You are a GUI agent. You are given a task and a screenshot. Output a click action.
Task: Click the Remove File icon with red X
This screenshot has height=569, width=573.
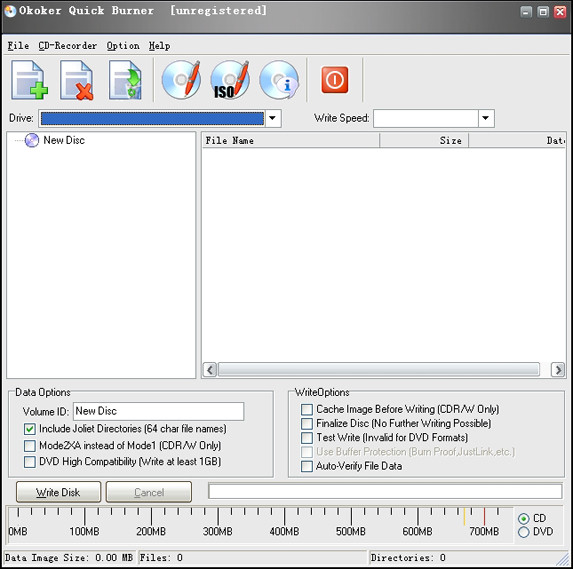[77, 80]
